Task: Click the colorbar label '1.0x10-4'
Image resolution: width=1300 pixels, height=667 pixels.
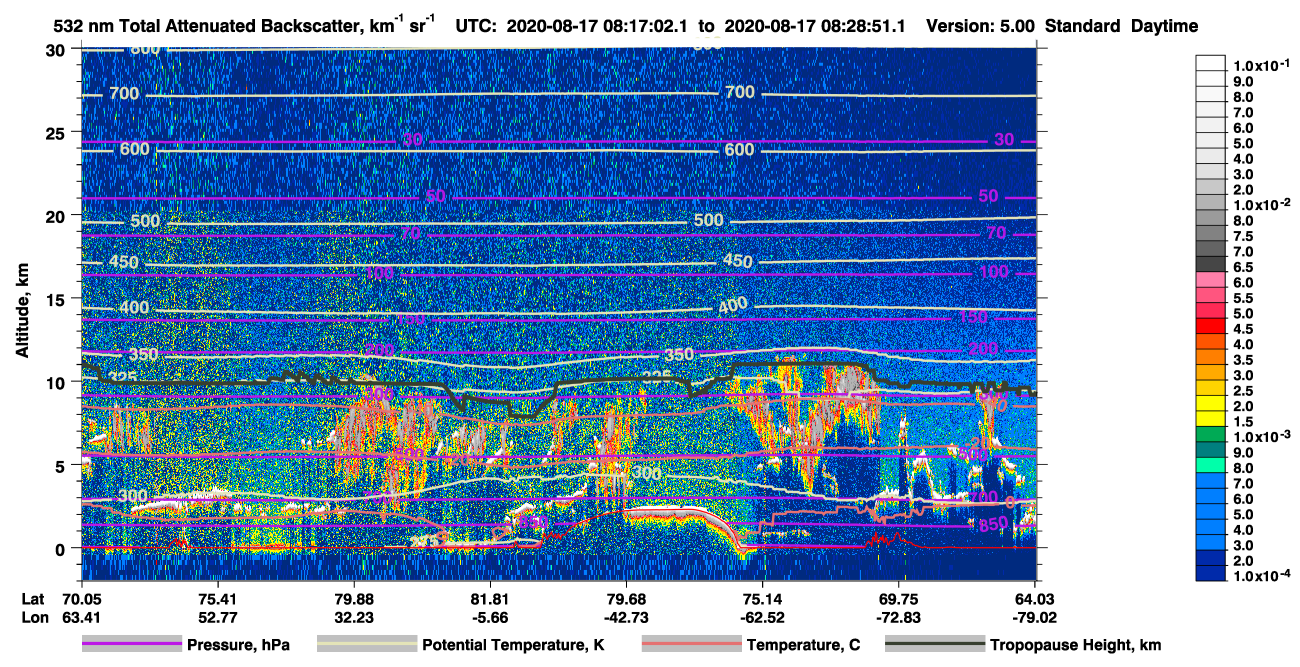Action: pos(1264,574)
